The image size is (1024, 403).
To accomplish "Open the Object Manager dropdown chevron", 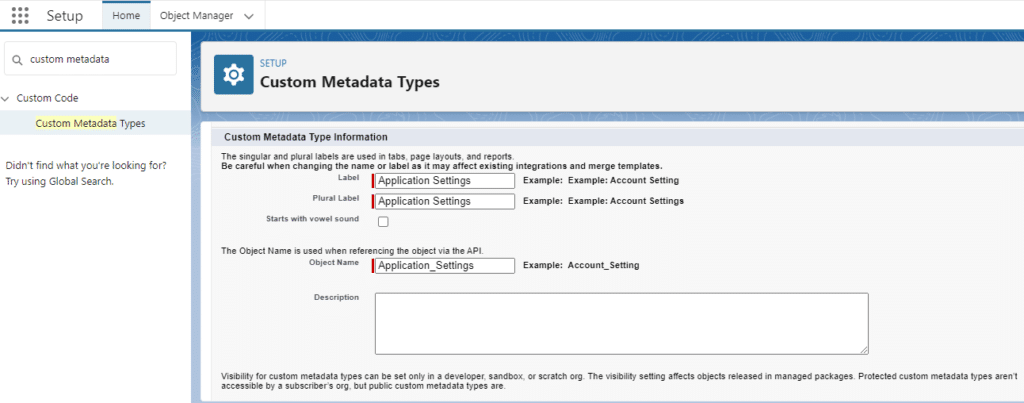I will (x=248, y=16).
